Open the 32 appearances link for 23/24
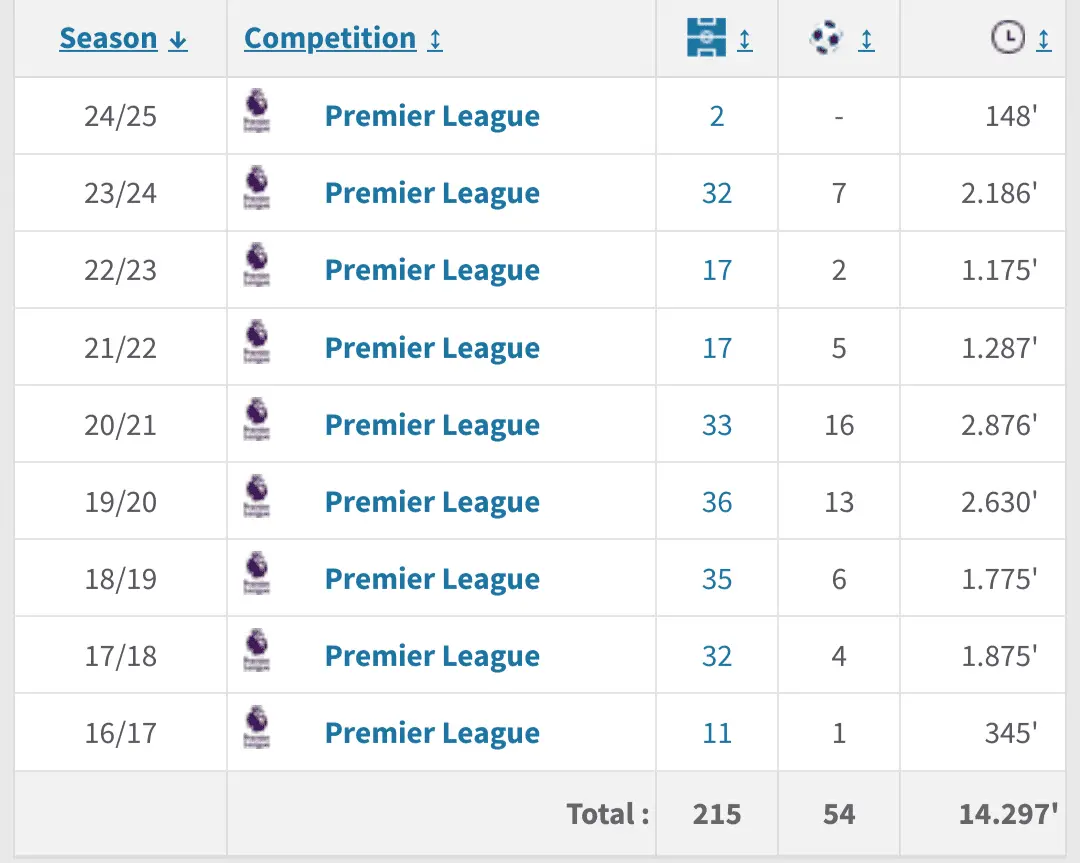 [x=717, y=193]
